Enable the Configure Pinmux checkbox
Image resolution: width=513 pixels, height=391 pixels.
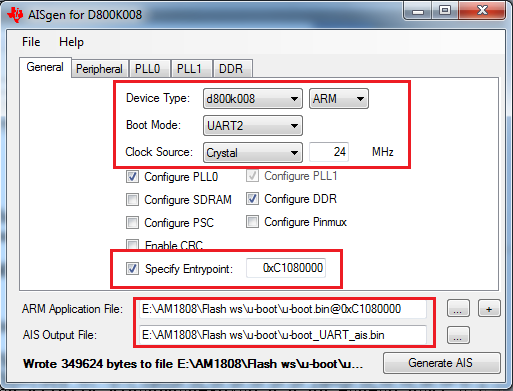[252, 221]
